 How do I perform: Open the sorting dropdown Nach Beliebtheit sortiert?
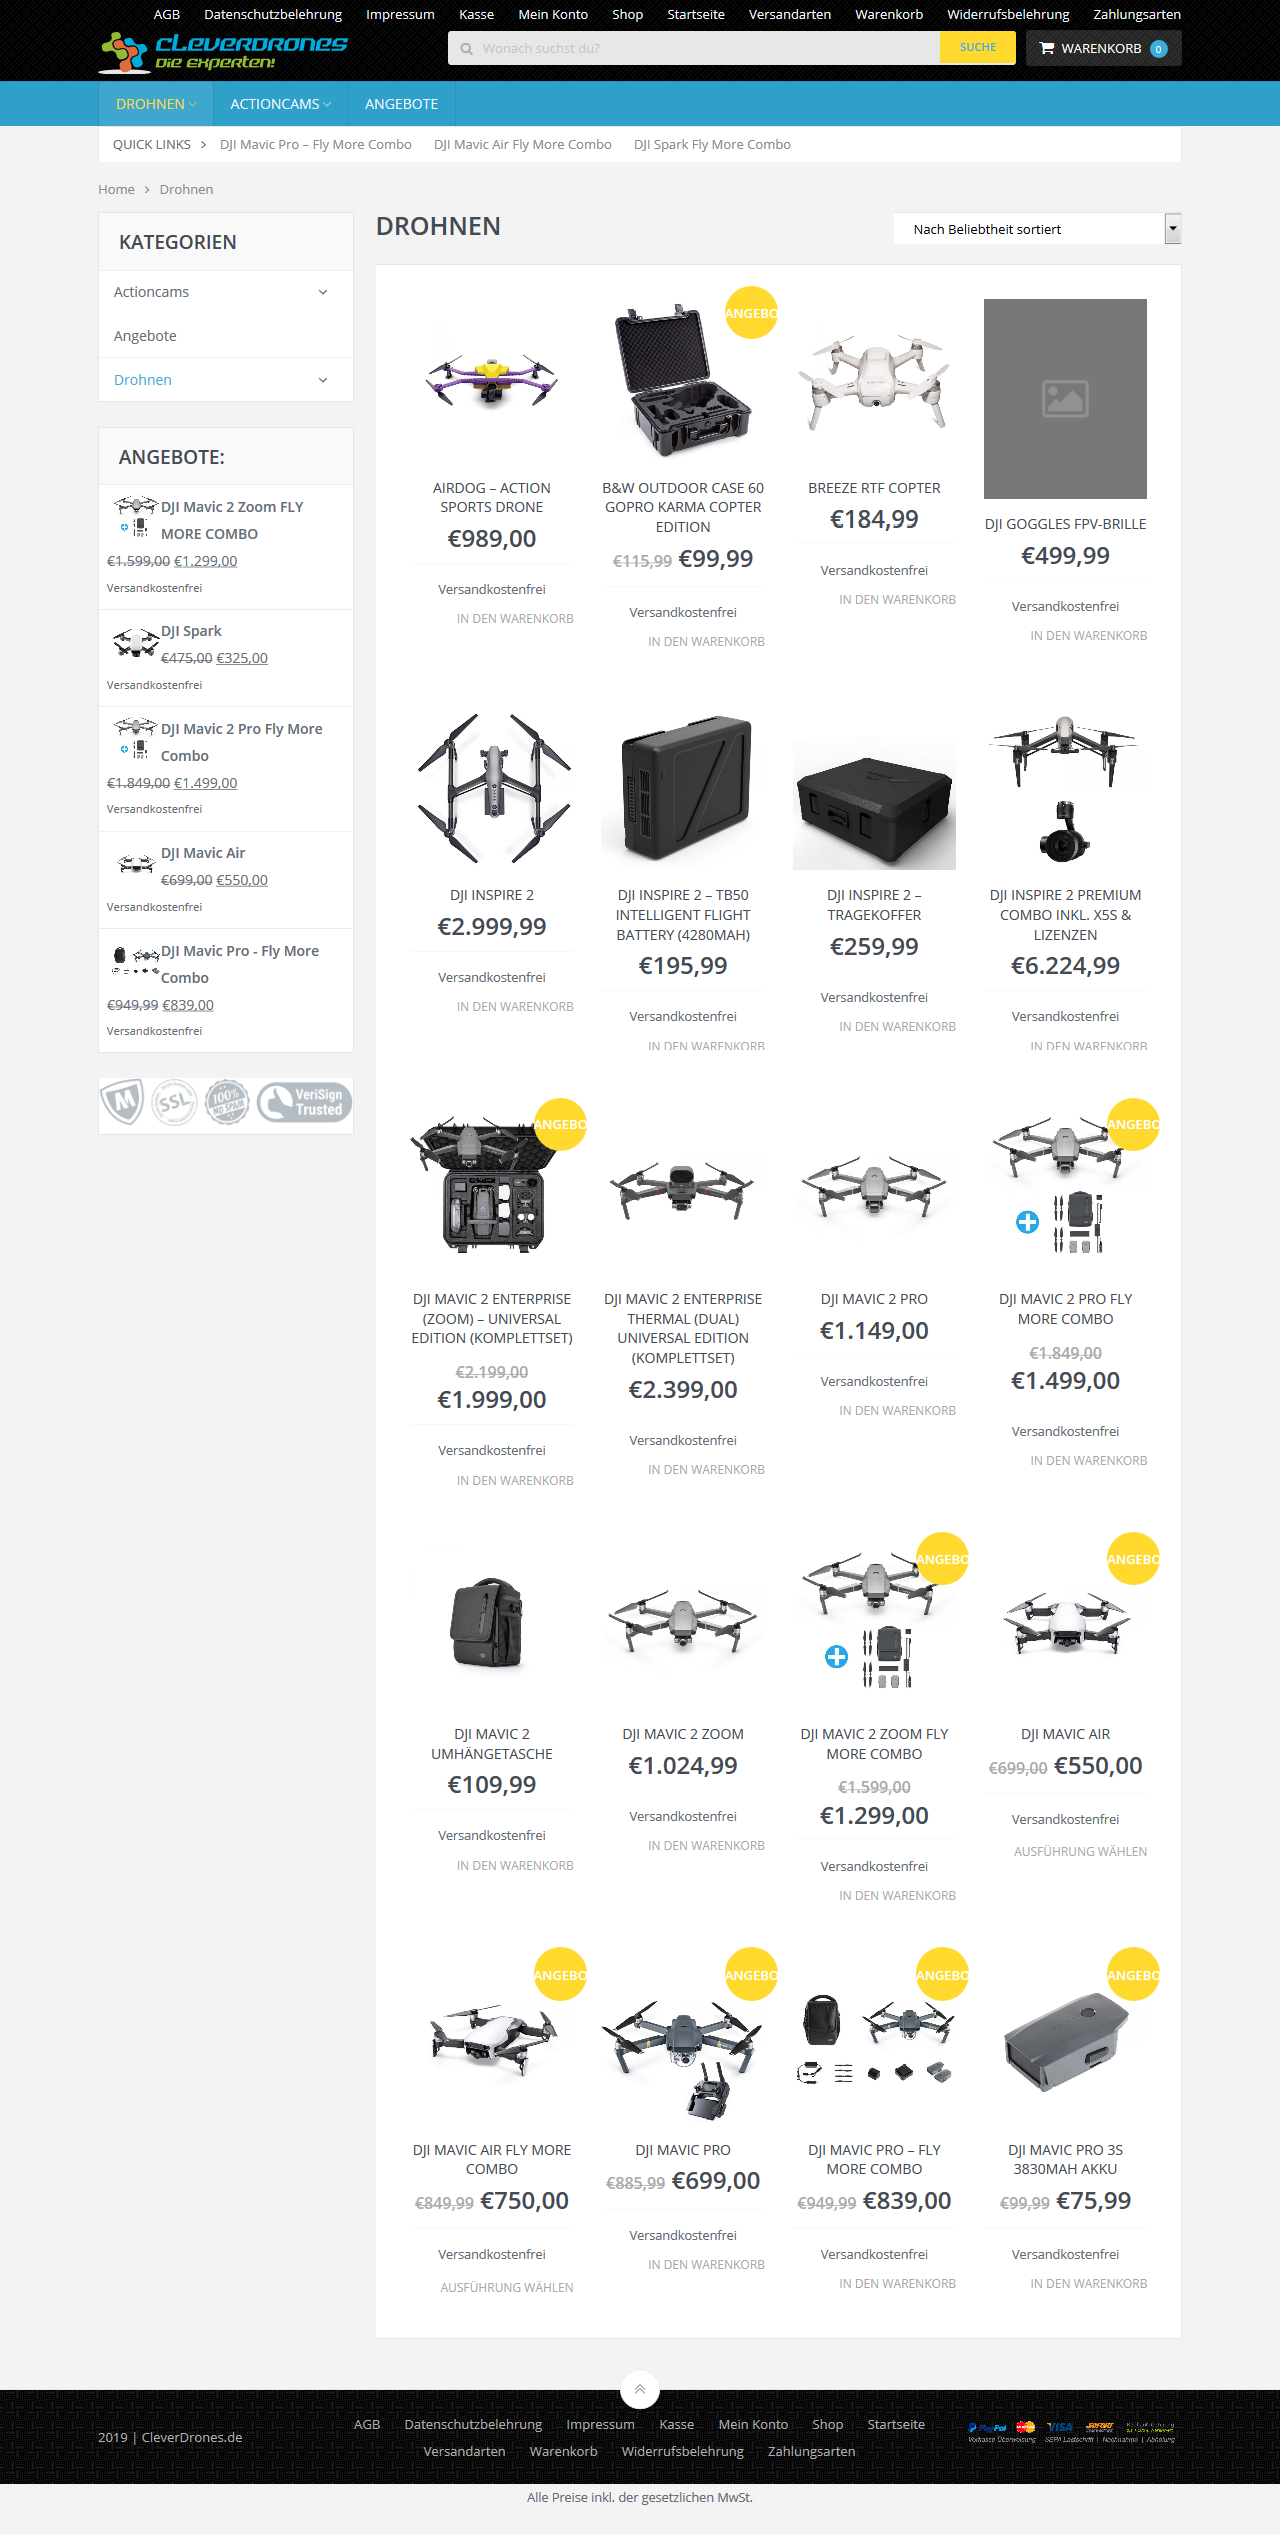1037,229
